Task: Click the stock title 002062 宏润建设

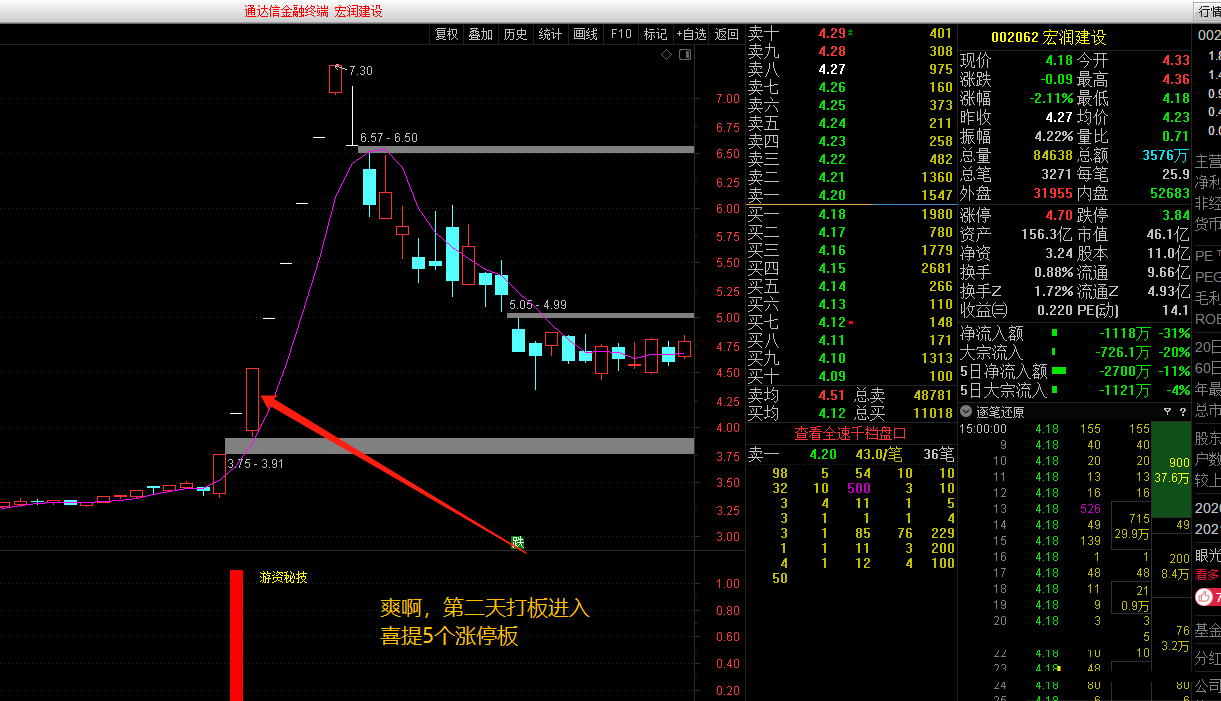Action: tap(1048, 38)
